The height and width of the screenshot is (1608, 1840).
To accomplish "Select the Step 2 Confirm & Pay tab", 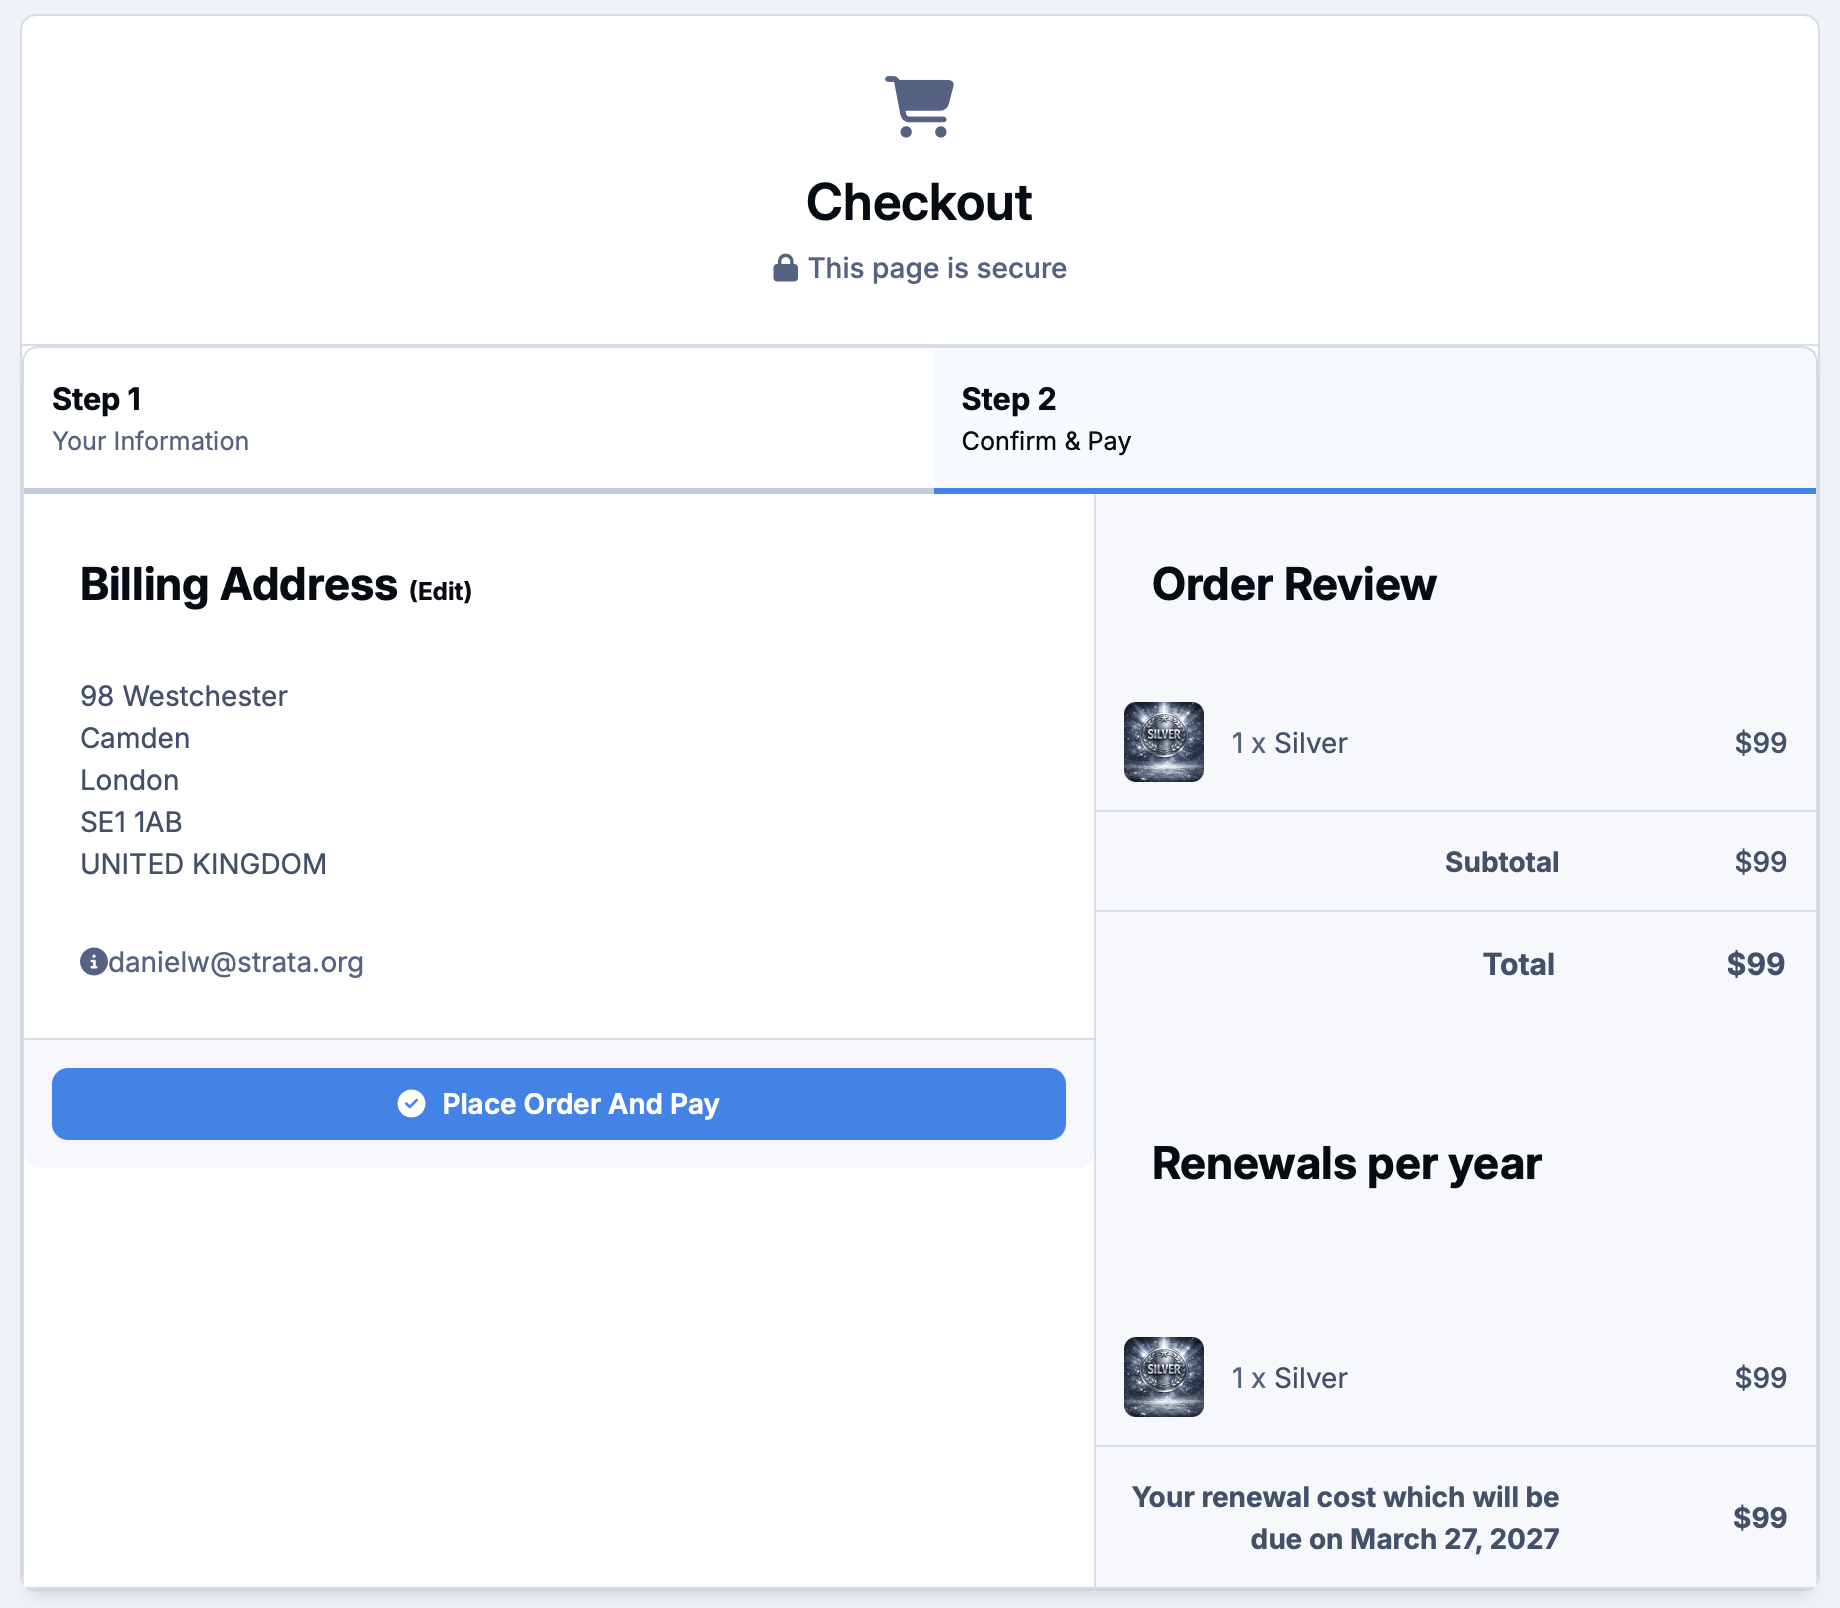I will (x=1375, y=420).
